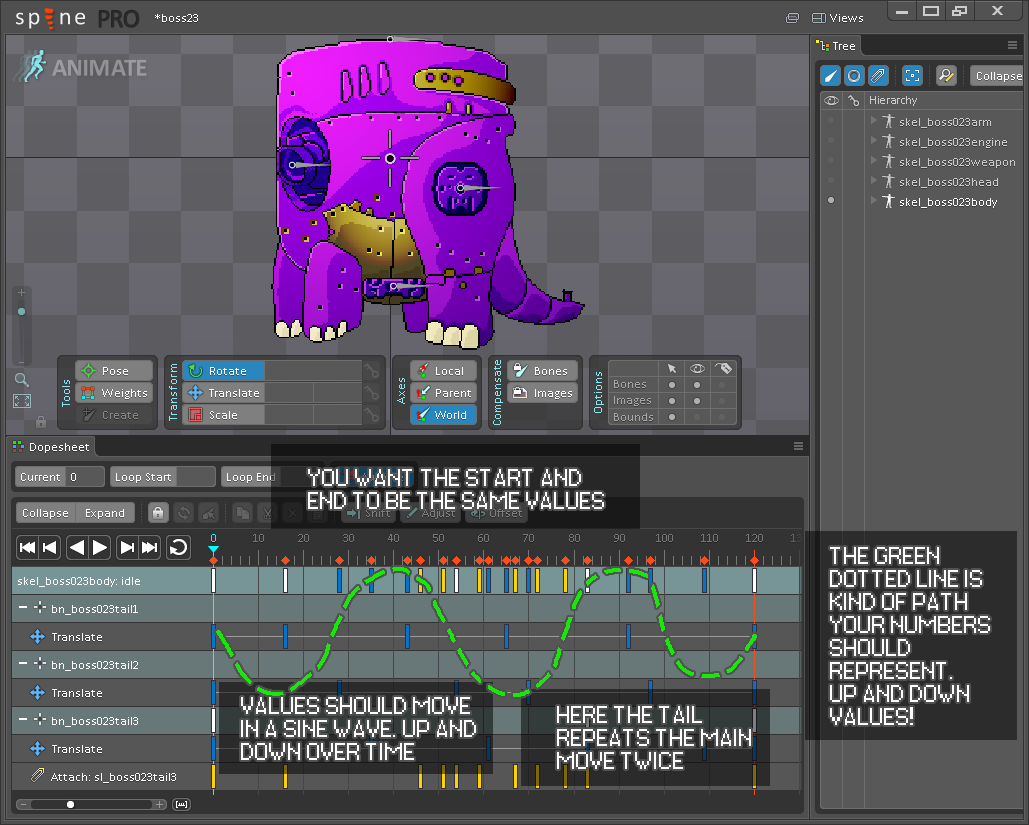The height and width of the screenshot is (825, 1029).
Task: Expand the skel_boss023arm tree node
Action: [x=873, y=121]
